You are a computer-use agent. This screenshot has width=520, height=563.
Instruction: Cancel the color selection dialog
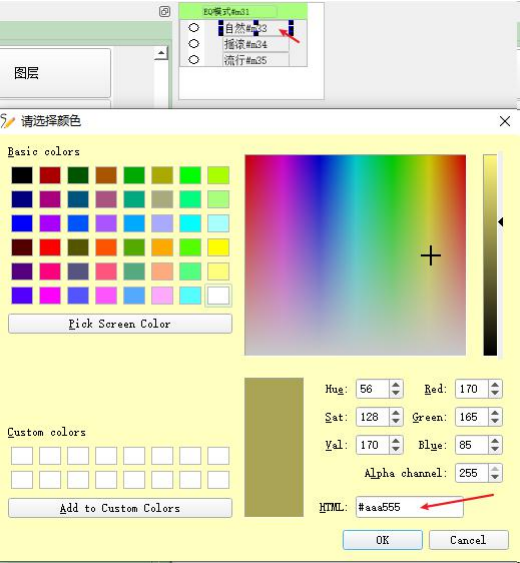click(468, 540)
